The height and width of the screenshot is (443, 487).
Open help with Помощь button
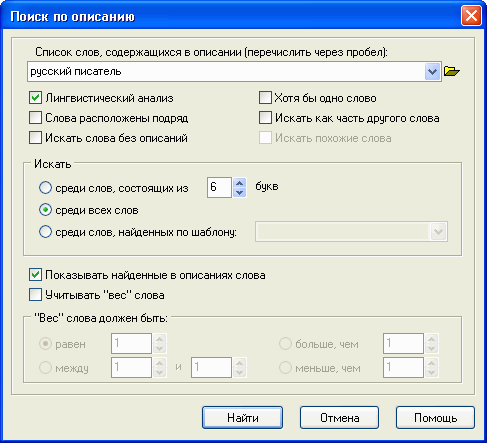coord(435,418)
